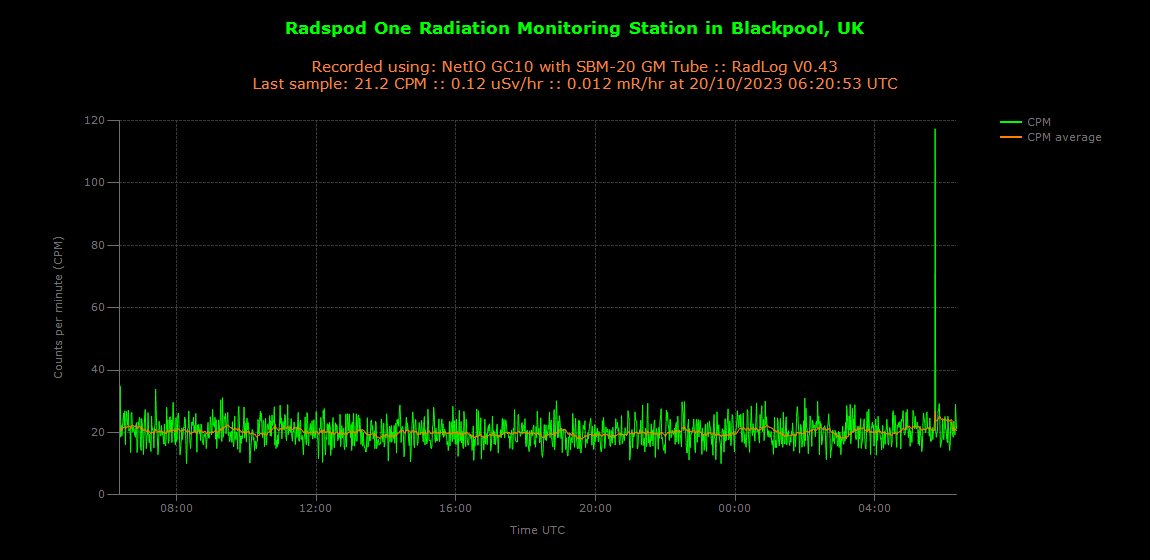Click the 00:00 x-axis tick label
The width and height of the screenshot is (1150, 560).
(735, 508)
